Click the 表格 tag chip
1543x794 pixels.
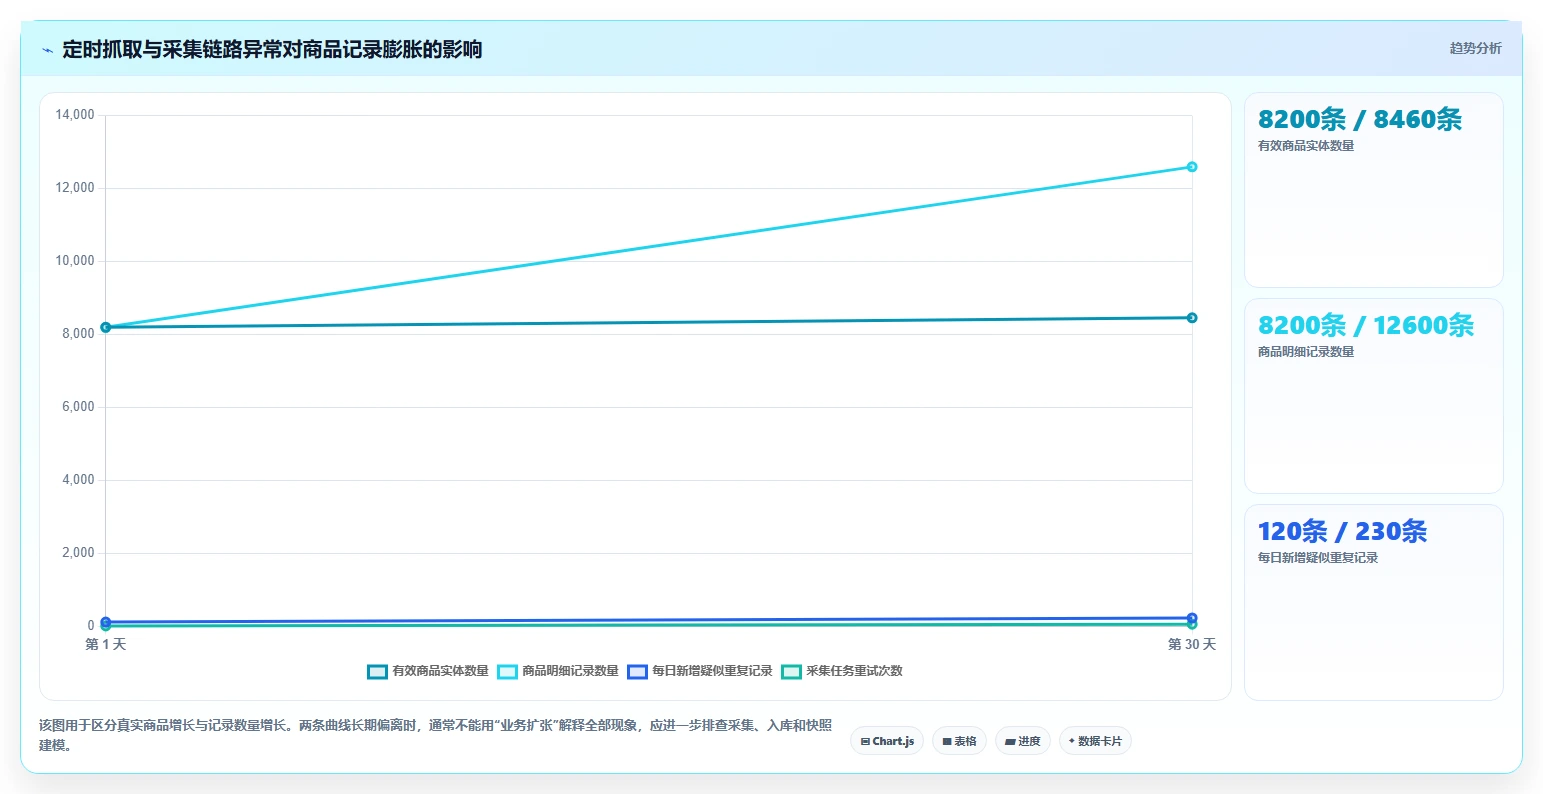959,741
